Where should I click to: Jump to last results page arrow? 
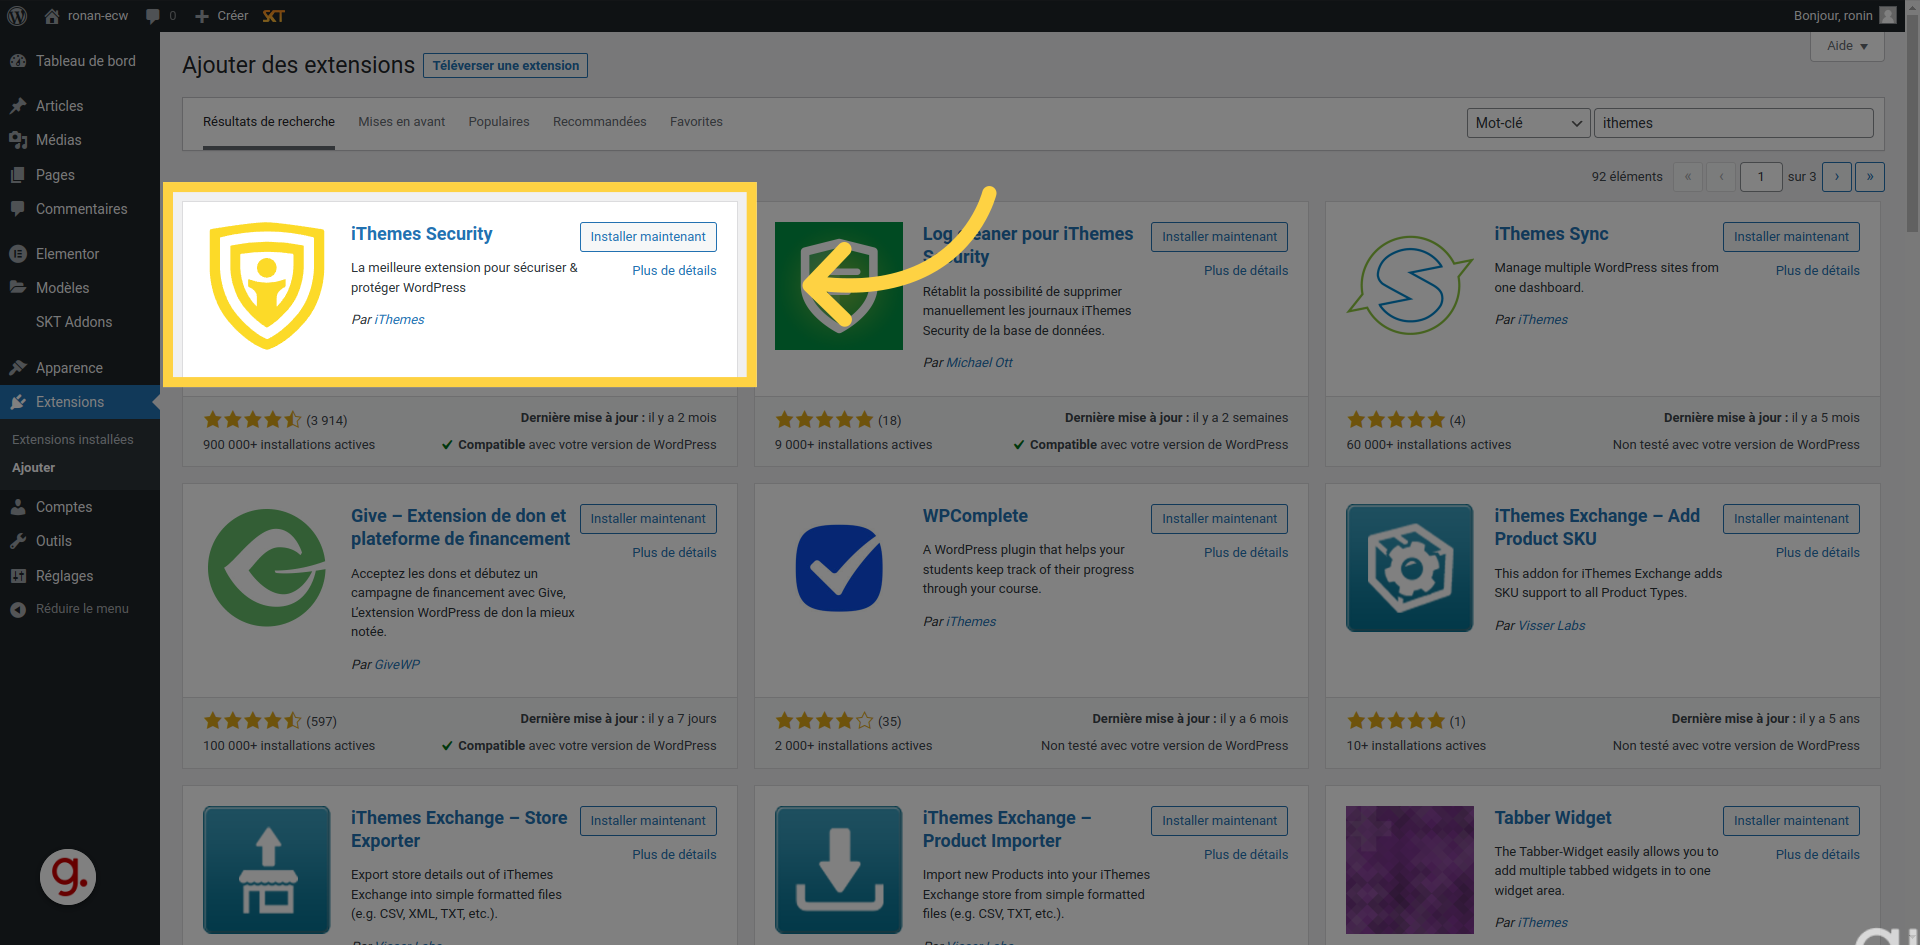pyautogui.click(x=1870, y=177)
